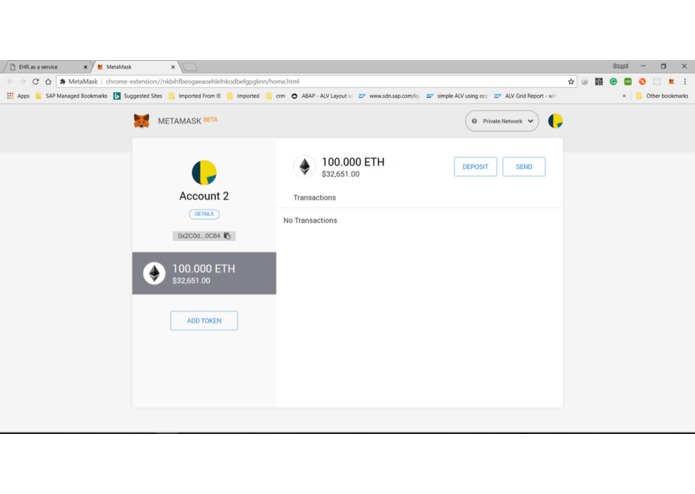Click the DEPOSIT button

click(x=475, y=167)
